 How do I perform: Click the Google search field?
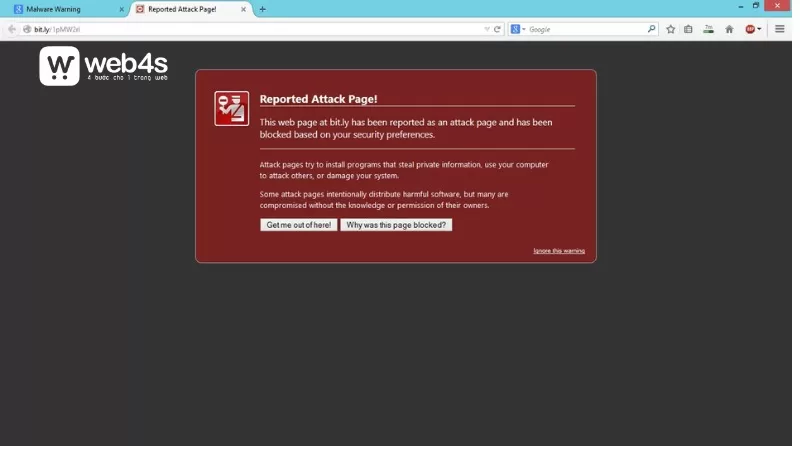point(587,30)
